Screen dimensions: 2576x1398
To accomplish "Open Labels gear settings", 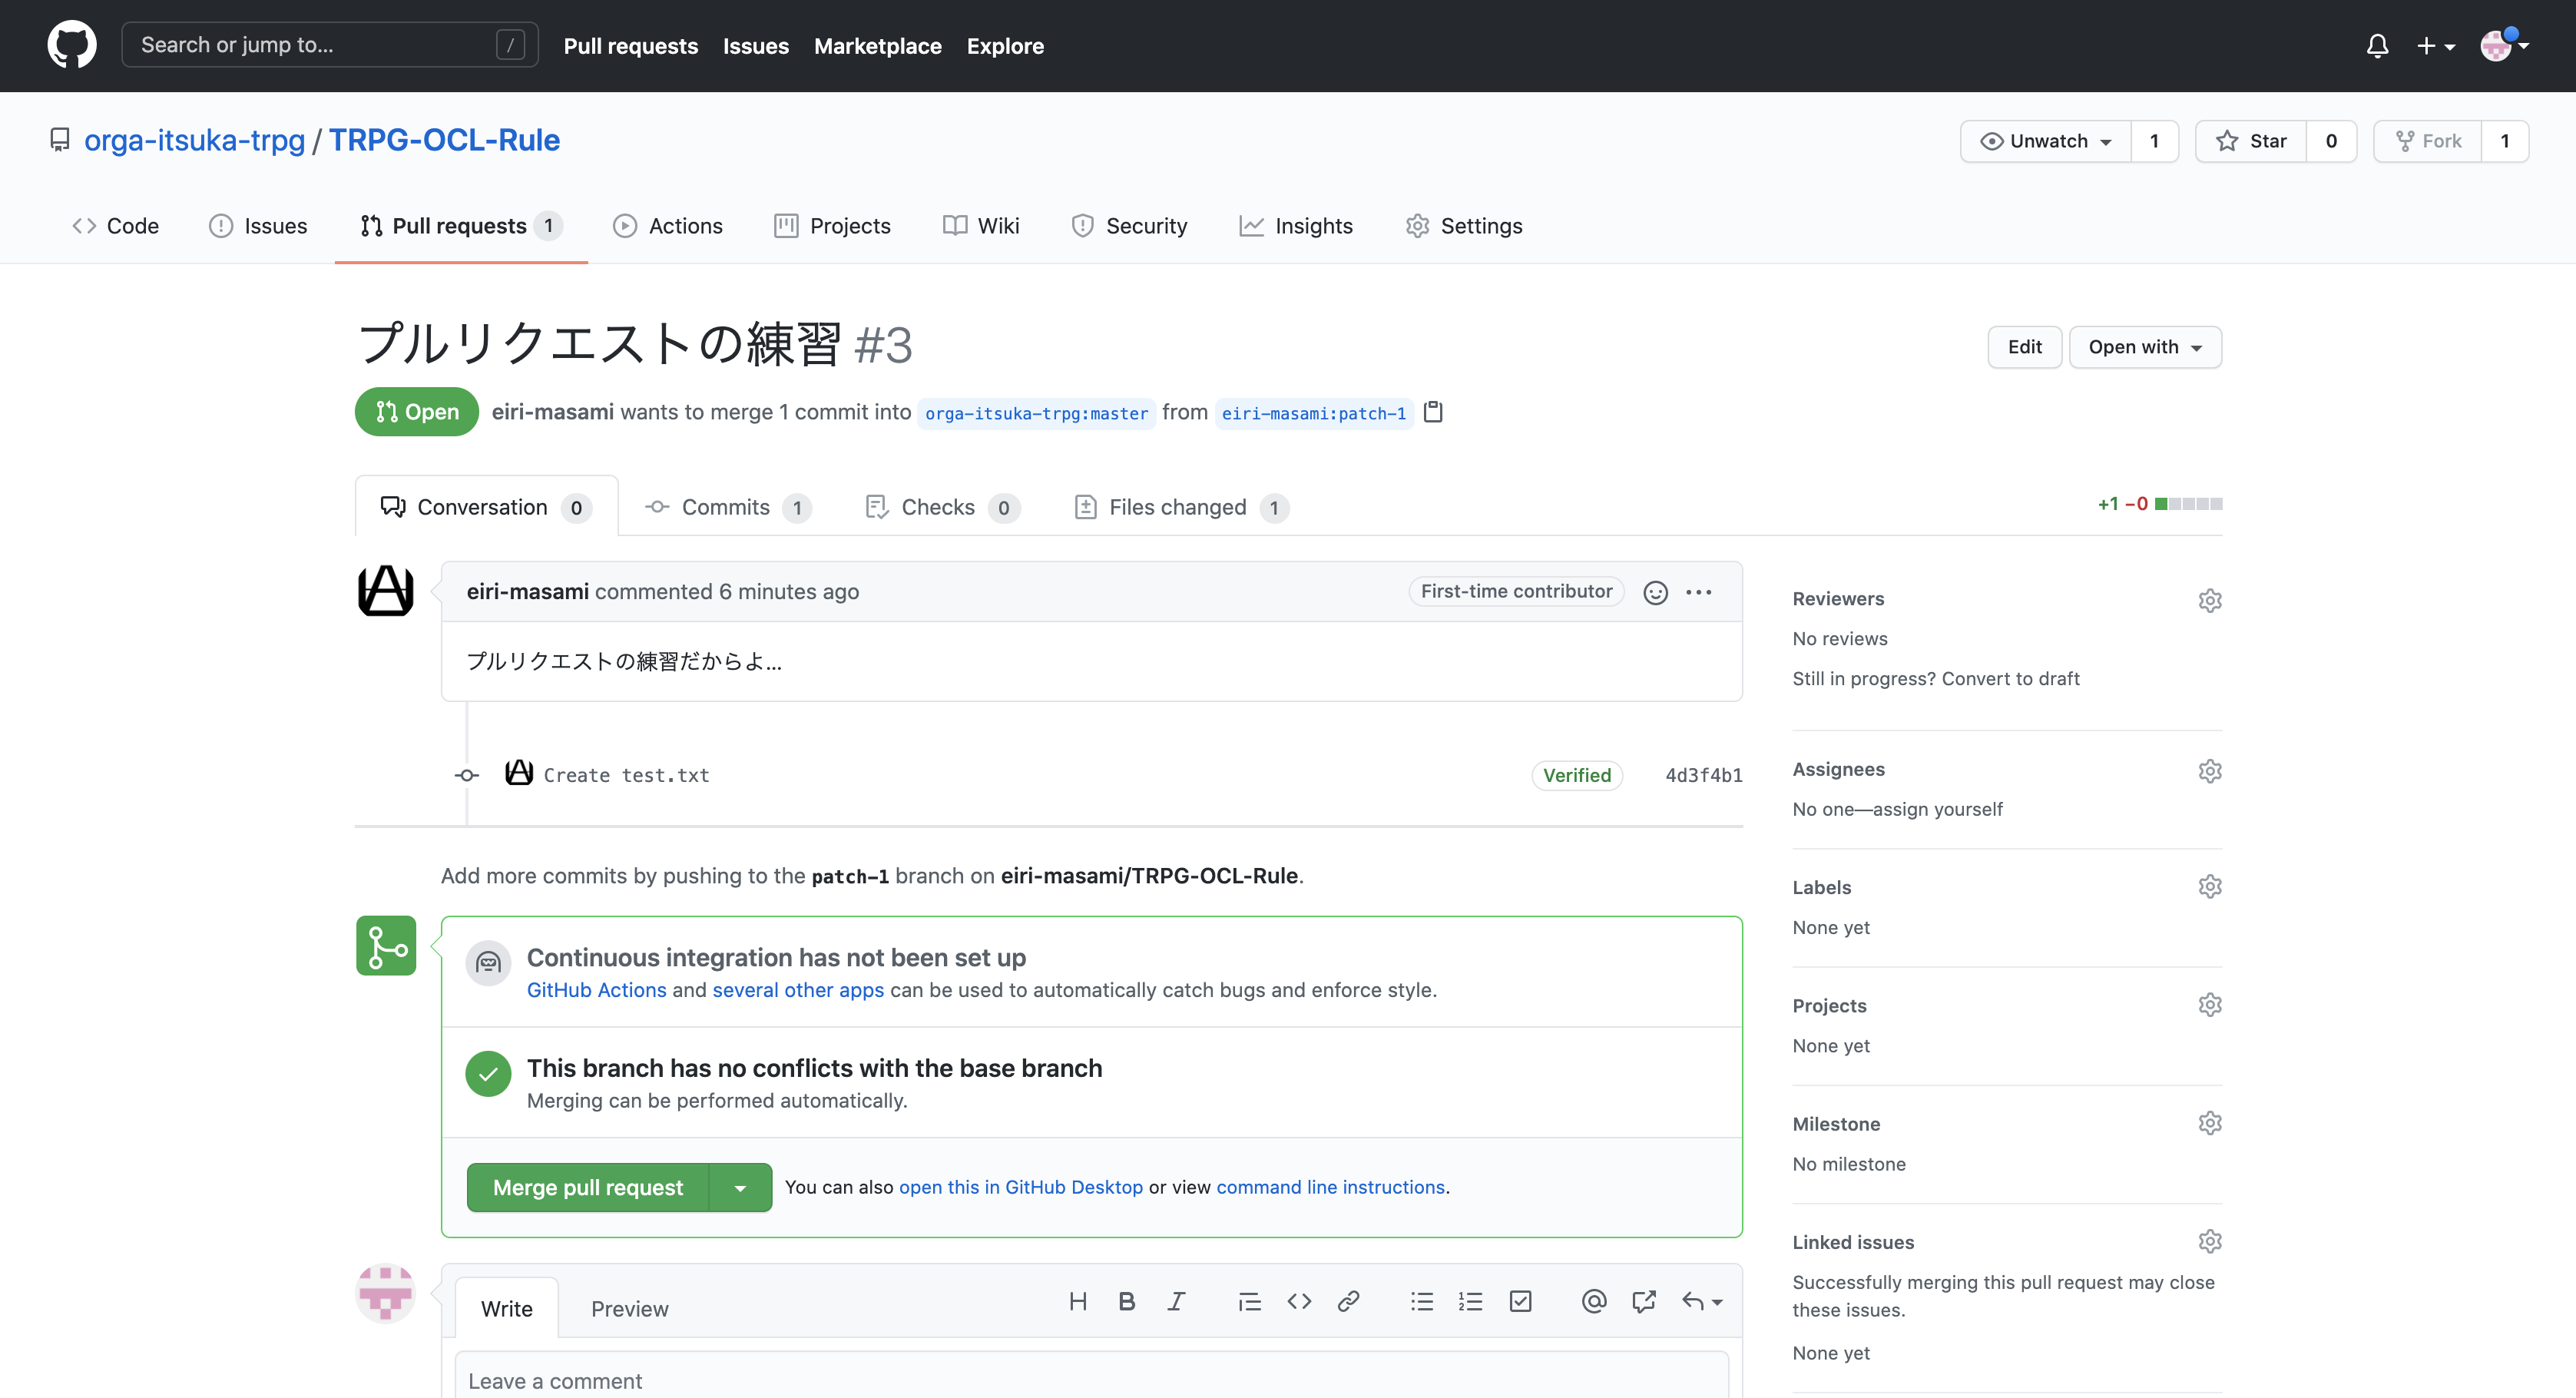I will [x=2209, y=887].
